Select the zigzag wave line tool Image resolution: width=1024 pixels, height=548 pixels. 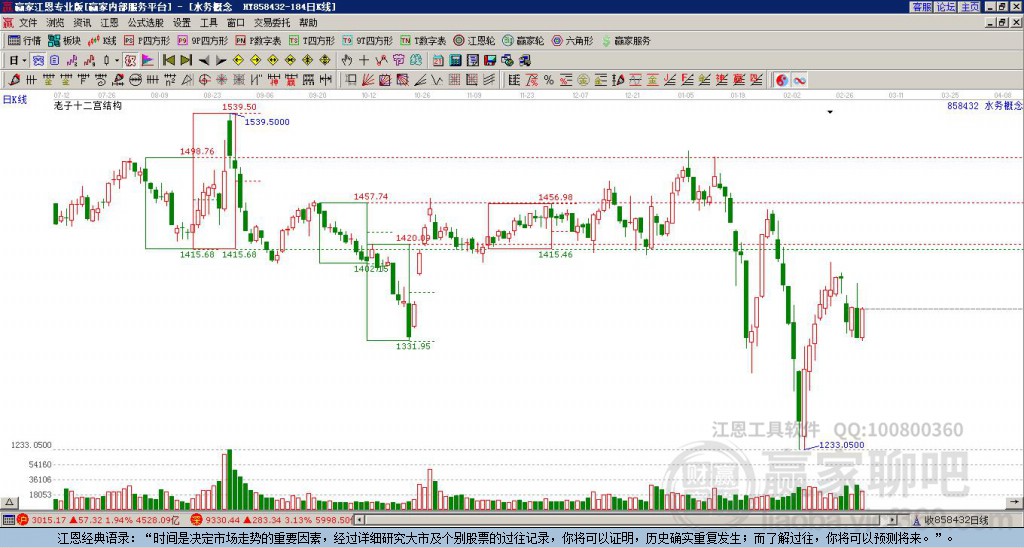[438, 80]
